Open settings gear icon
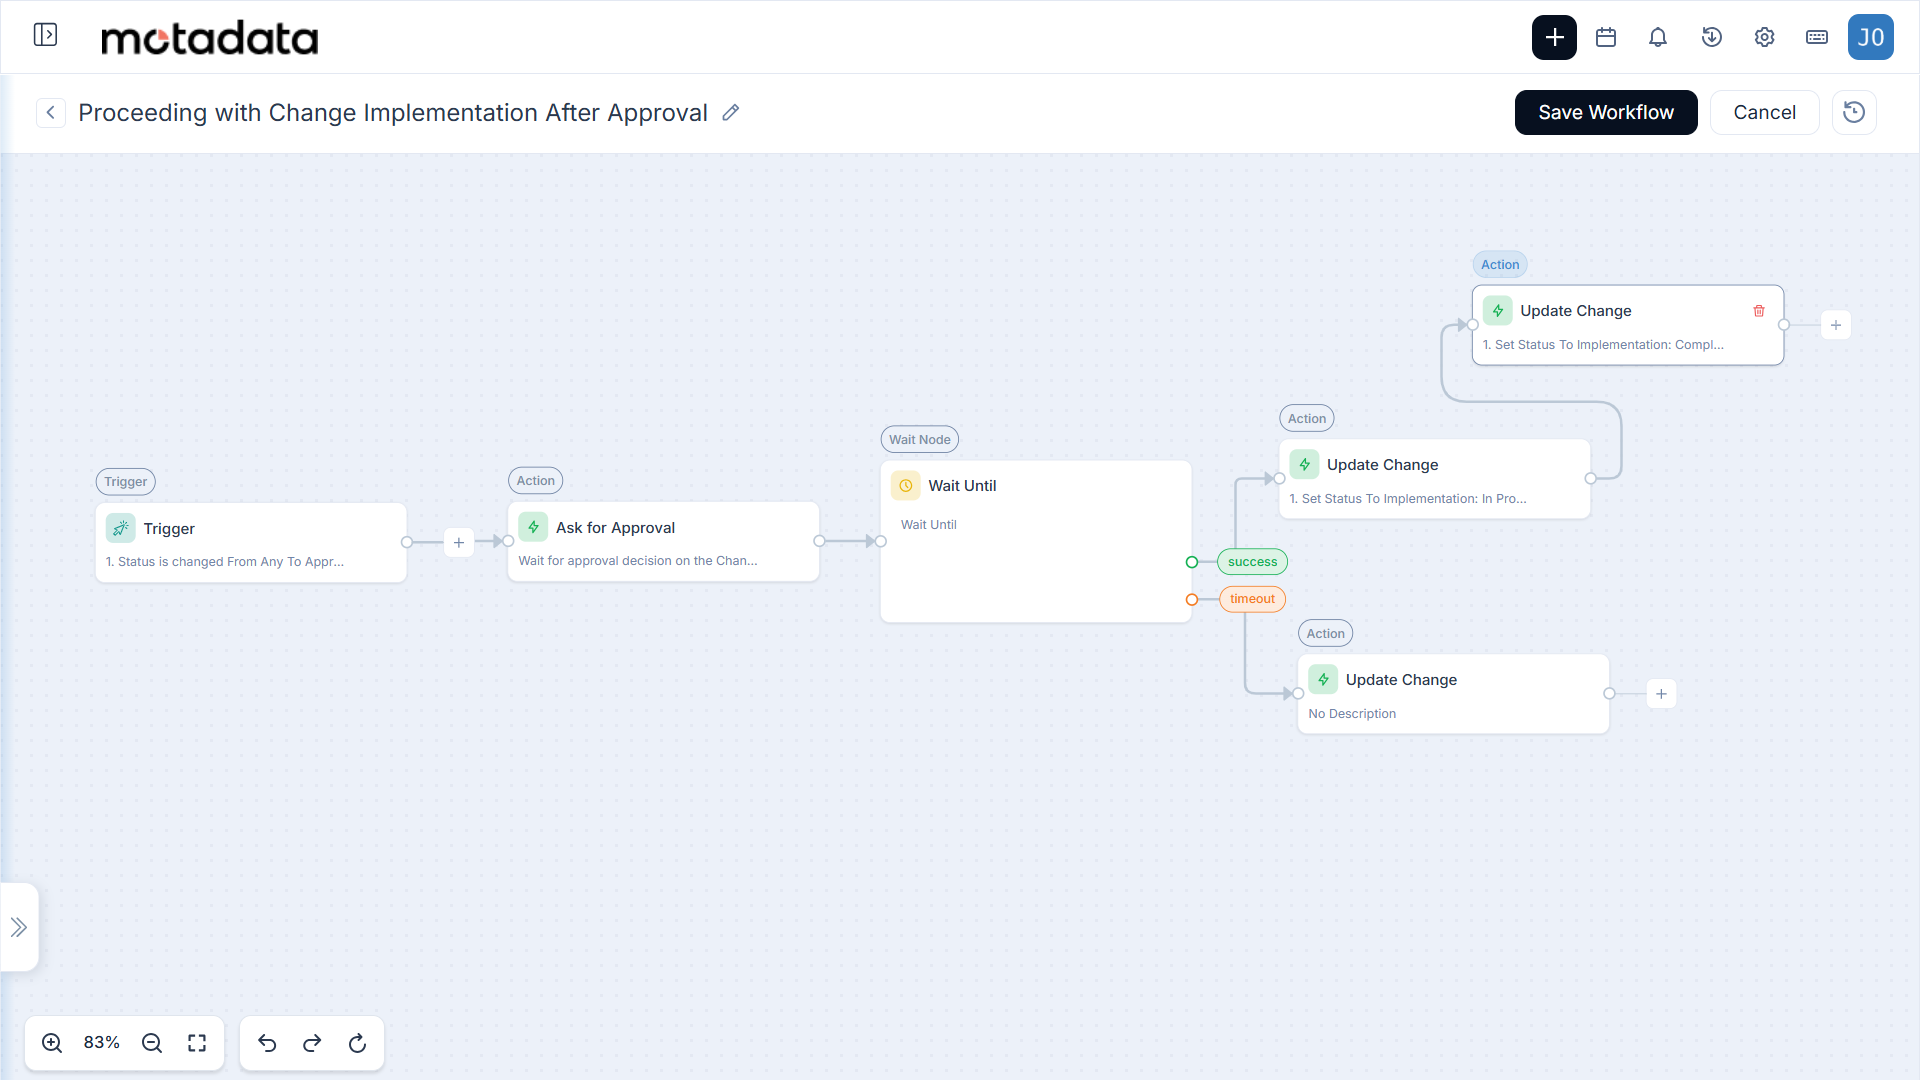Screen dimensions: 1920x1080 pyautogui.click(x=1764, y=37)
